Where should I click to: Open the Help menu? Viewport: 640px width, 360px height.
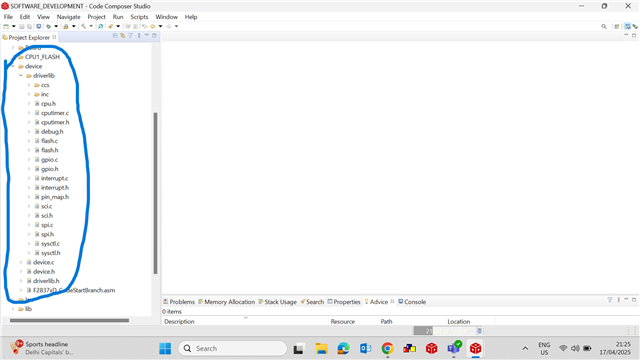[191, 17]
